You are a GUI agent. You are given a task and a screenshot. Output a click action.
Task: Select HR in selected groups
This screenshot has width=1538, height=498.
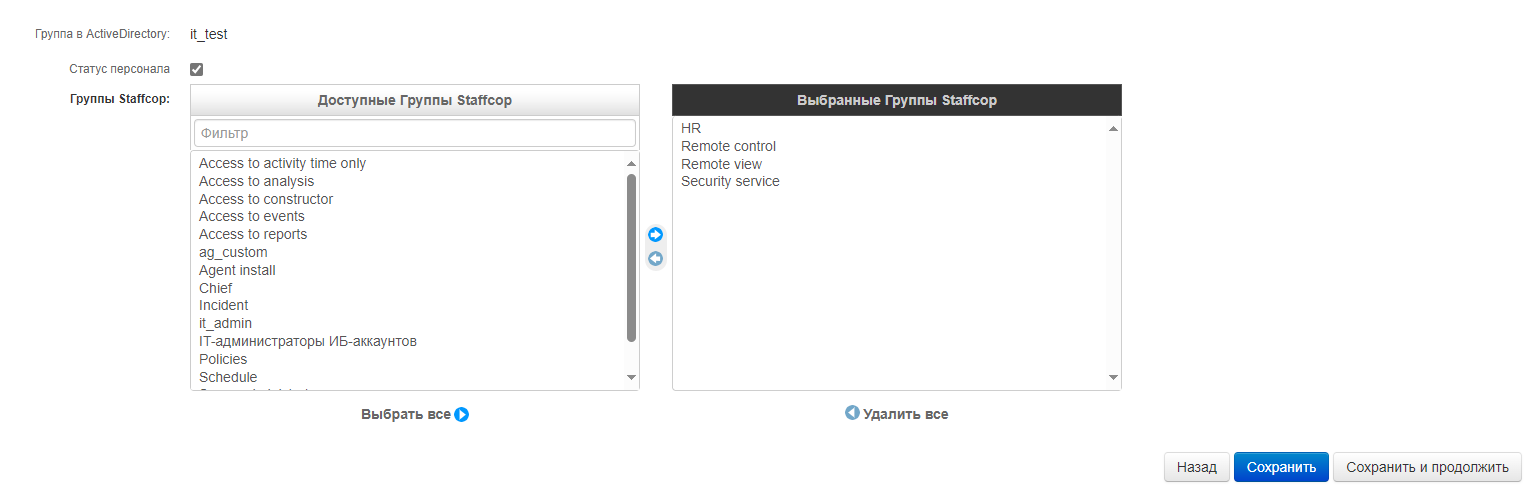(890, 128)
